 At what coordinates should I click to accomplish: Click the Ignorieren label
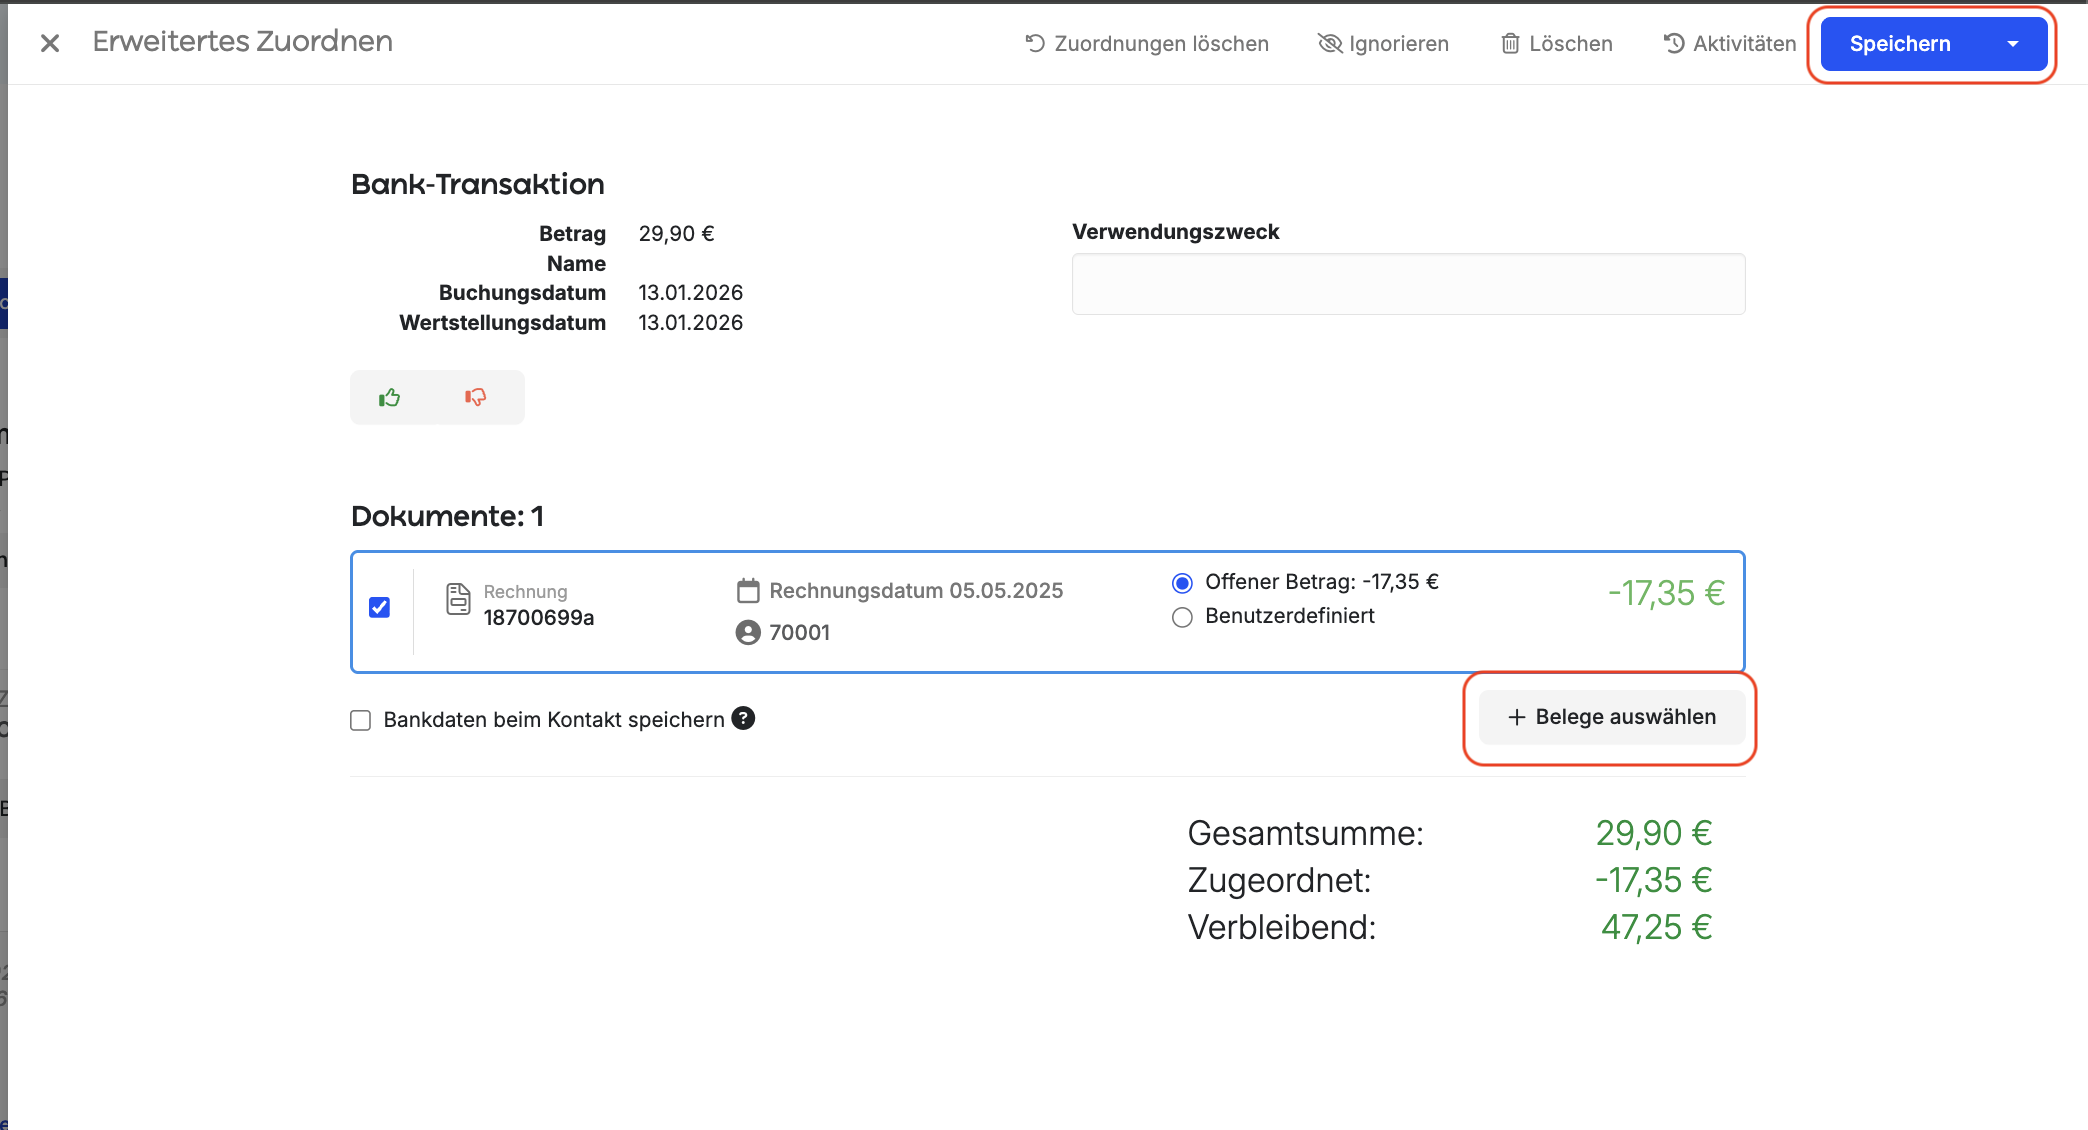1399,44
